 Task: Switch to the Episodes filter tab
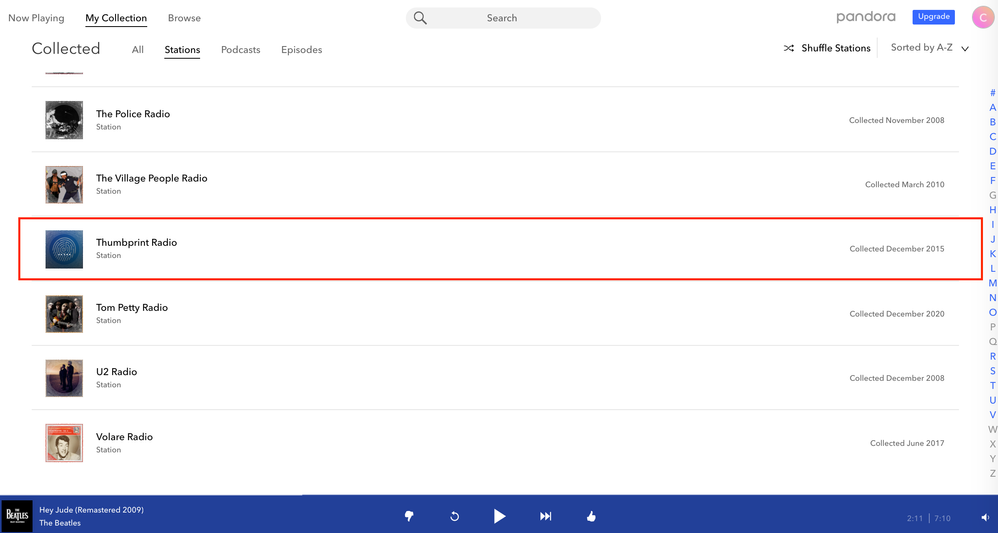pos(302,50)
